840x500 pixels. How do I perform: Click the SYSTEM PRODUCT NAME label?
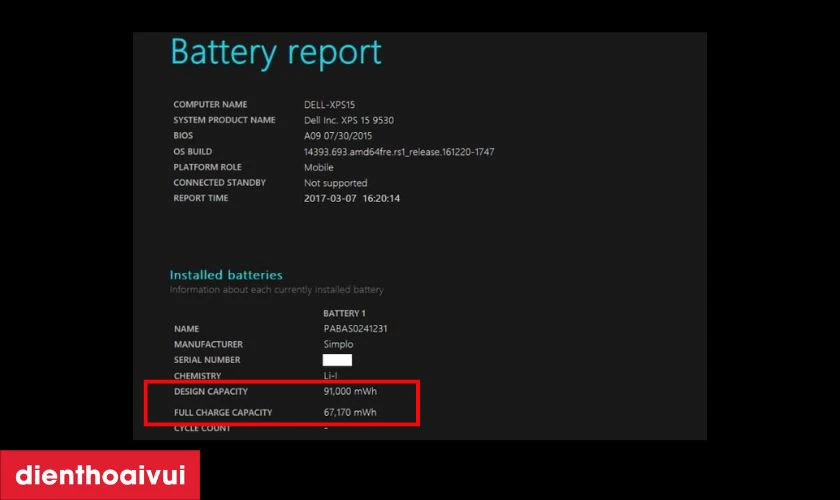pos(224,120)
